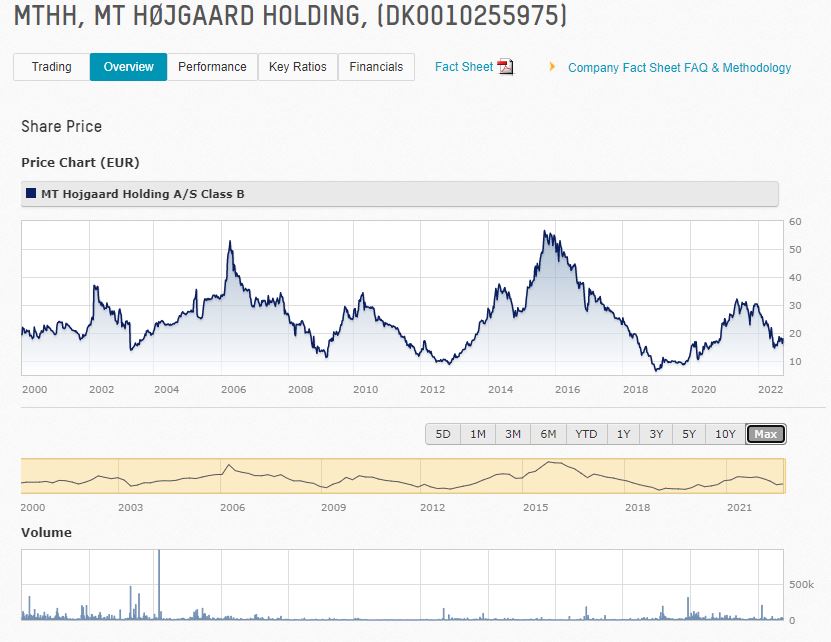This screenshot has width=831, height=642.
Task: Open the Financials tab
Action: (376, 67)
